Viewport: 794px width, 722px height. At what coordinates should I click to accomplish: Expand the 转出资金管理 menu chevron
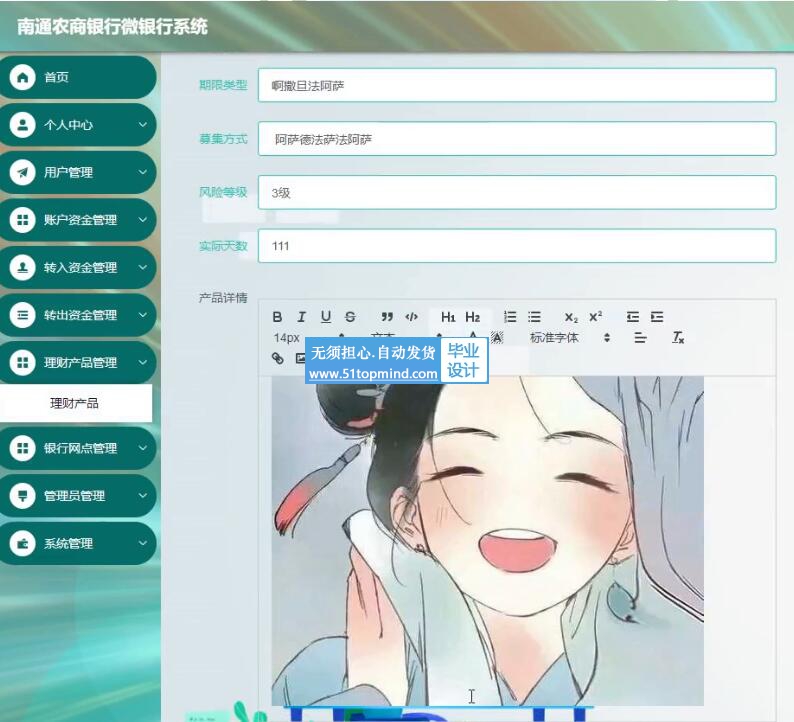pyautogui.click(x=143, y=315)
